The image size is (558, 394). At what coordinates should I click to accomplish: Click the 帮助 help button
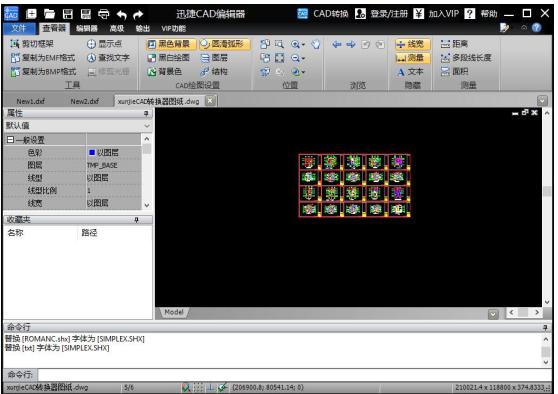[481, 14]
